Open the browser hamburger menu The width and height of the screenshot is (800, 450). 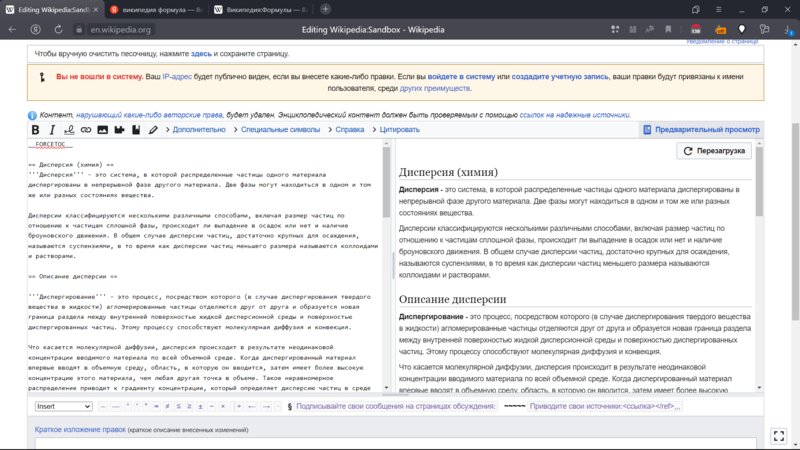(718, 10)
